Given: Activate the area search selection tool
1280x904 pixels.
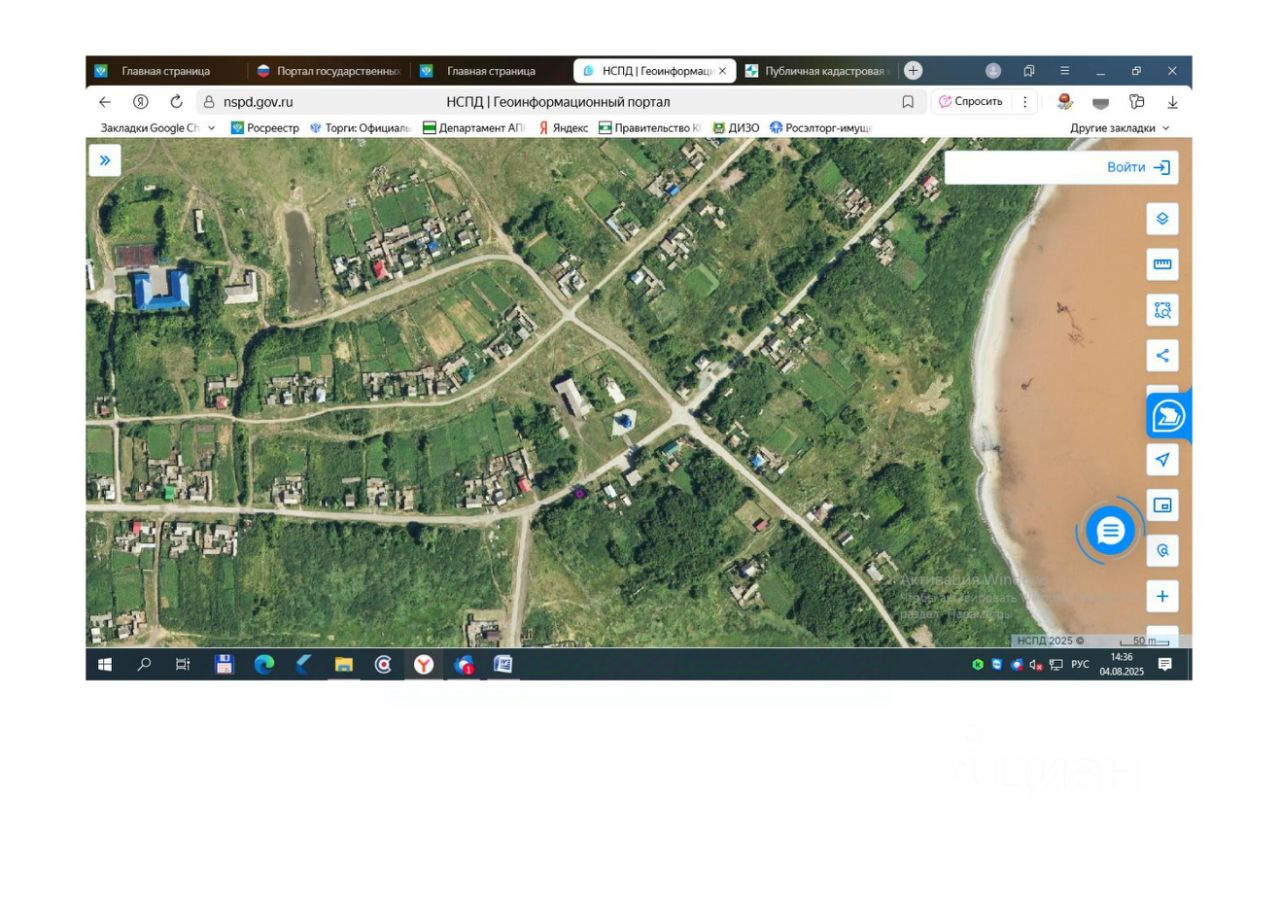Looking at the screenshot, I should pyautogui.click(x=1161, y=310).
